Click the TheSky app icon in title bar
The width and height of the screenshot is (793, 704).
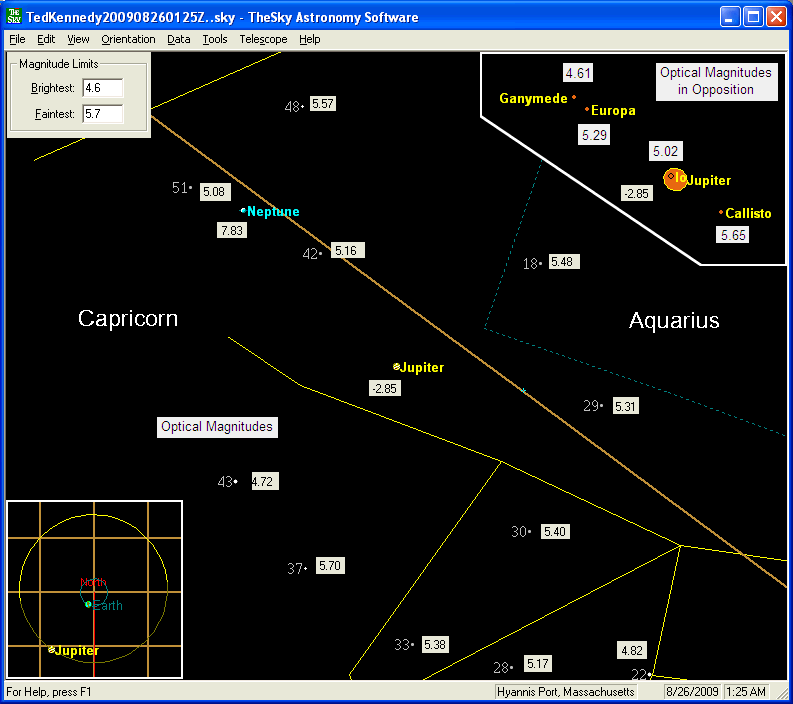(x=14, y=17)
